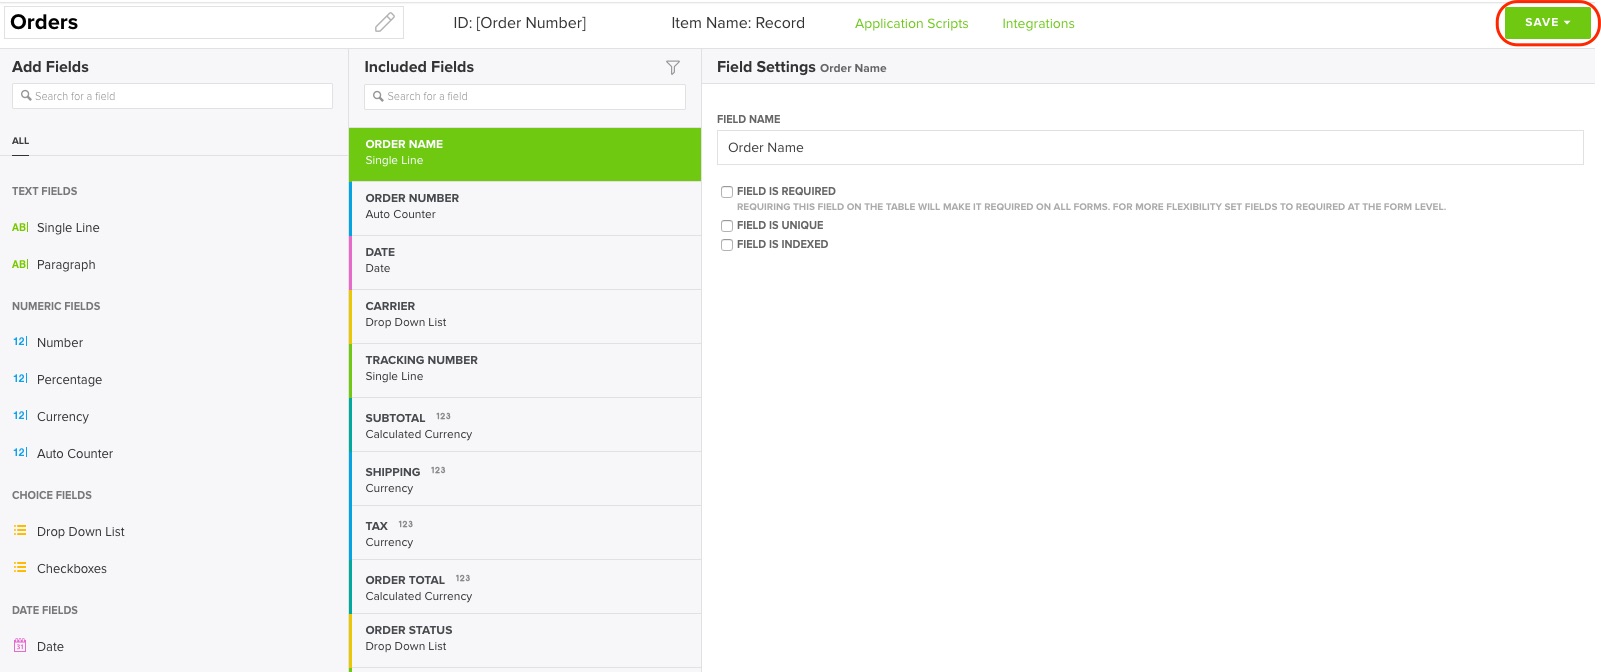Click the Currency field type icon
The height and width of the screenshot is (672, 1601).
[x=20, y=416]
